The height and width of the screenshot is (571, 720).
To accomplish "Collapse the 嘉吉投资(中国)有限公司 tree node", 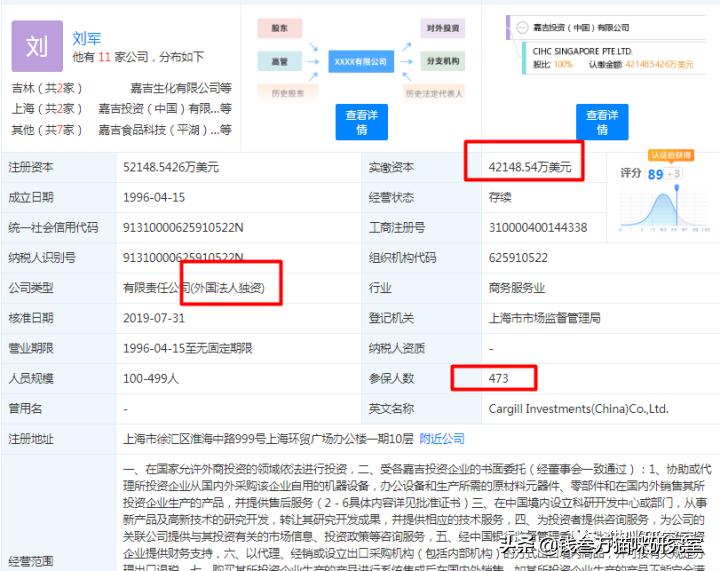I will (x=522, y=28).
